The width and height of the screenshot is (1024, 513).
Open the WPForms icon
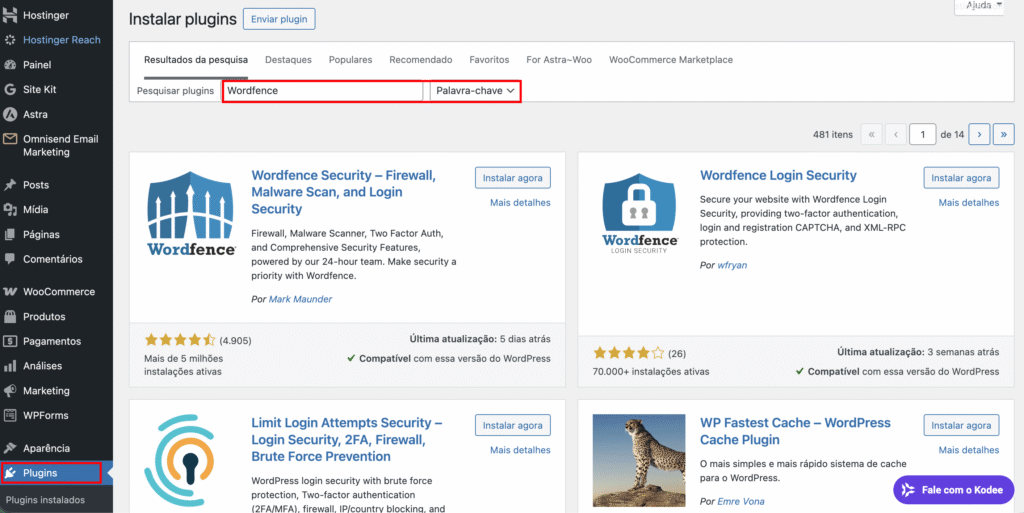(10, 415)
